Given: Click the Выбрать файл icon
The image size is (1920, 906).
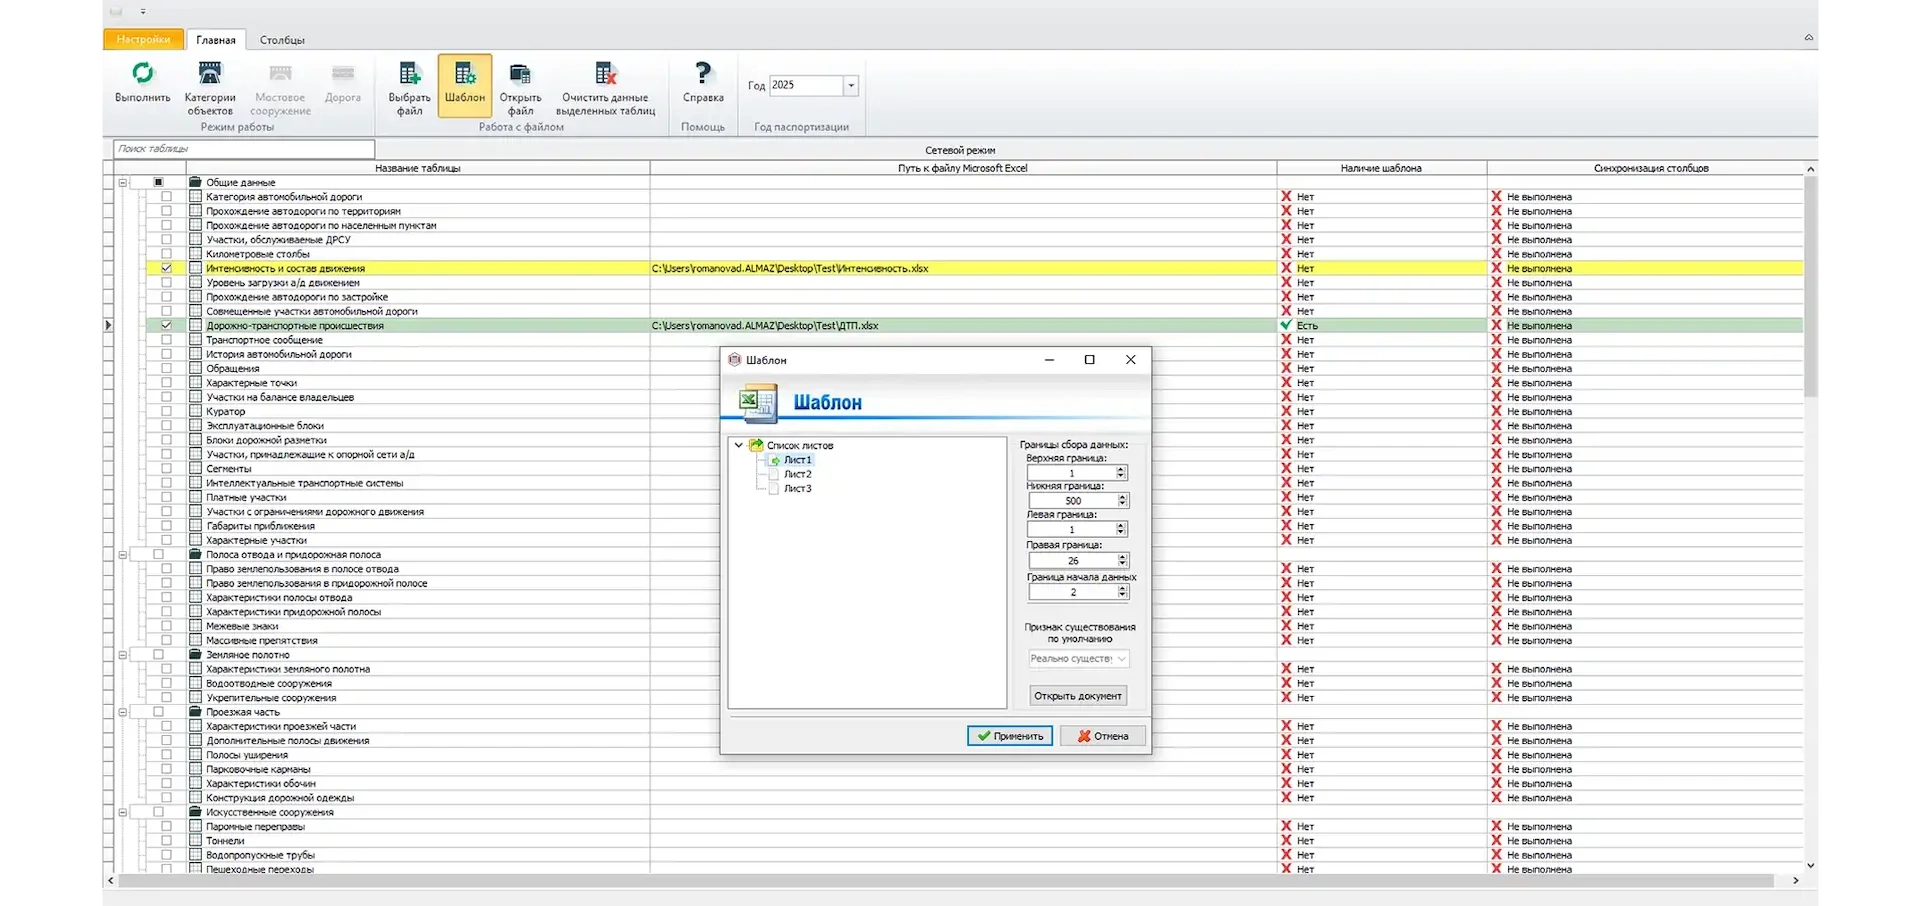Looking at the screenshot, I should pyautogui.click(x=409, y=74).
